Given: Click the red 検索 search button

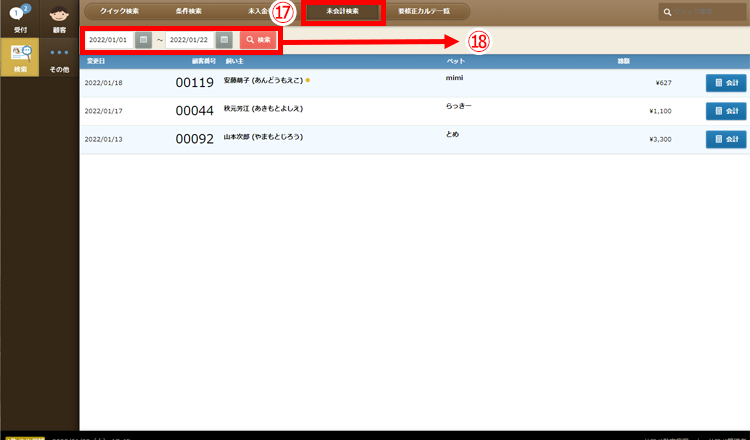Looking at the screenshot, I should (x=258, y=40).
